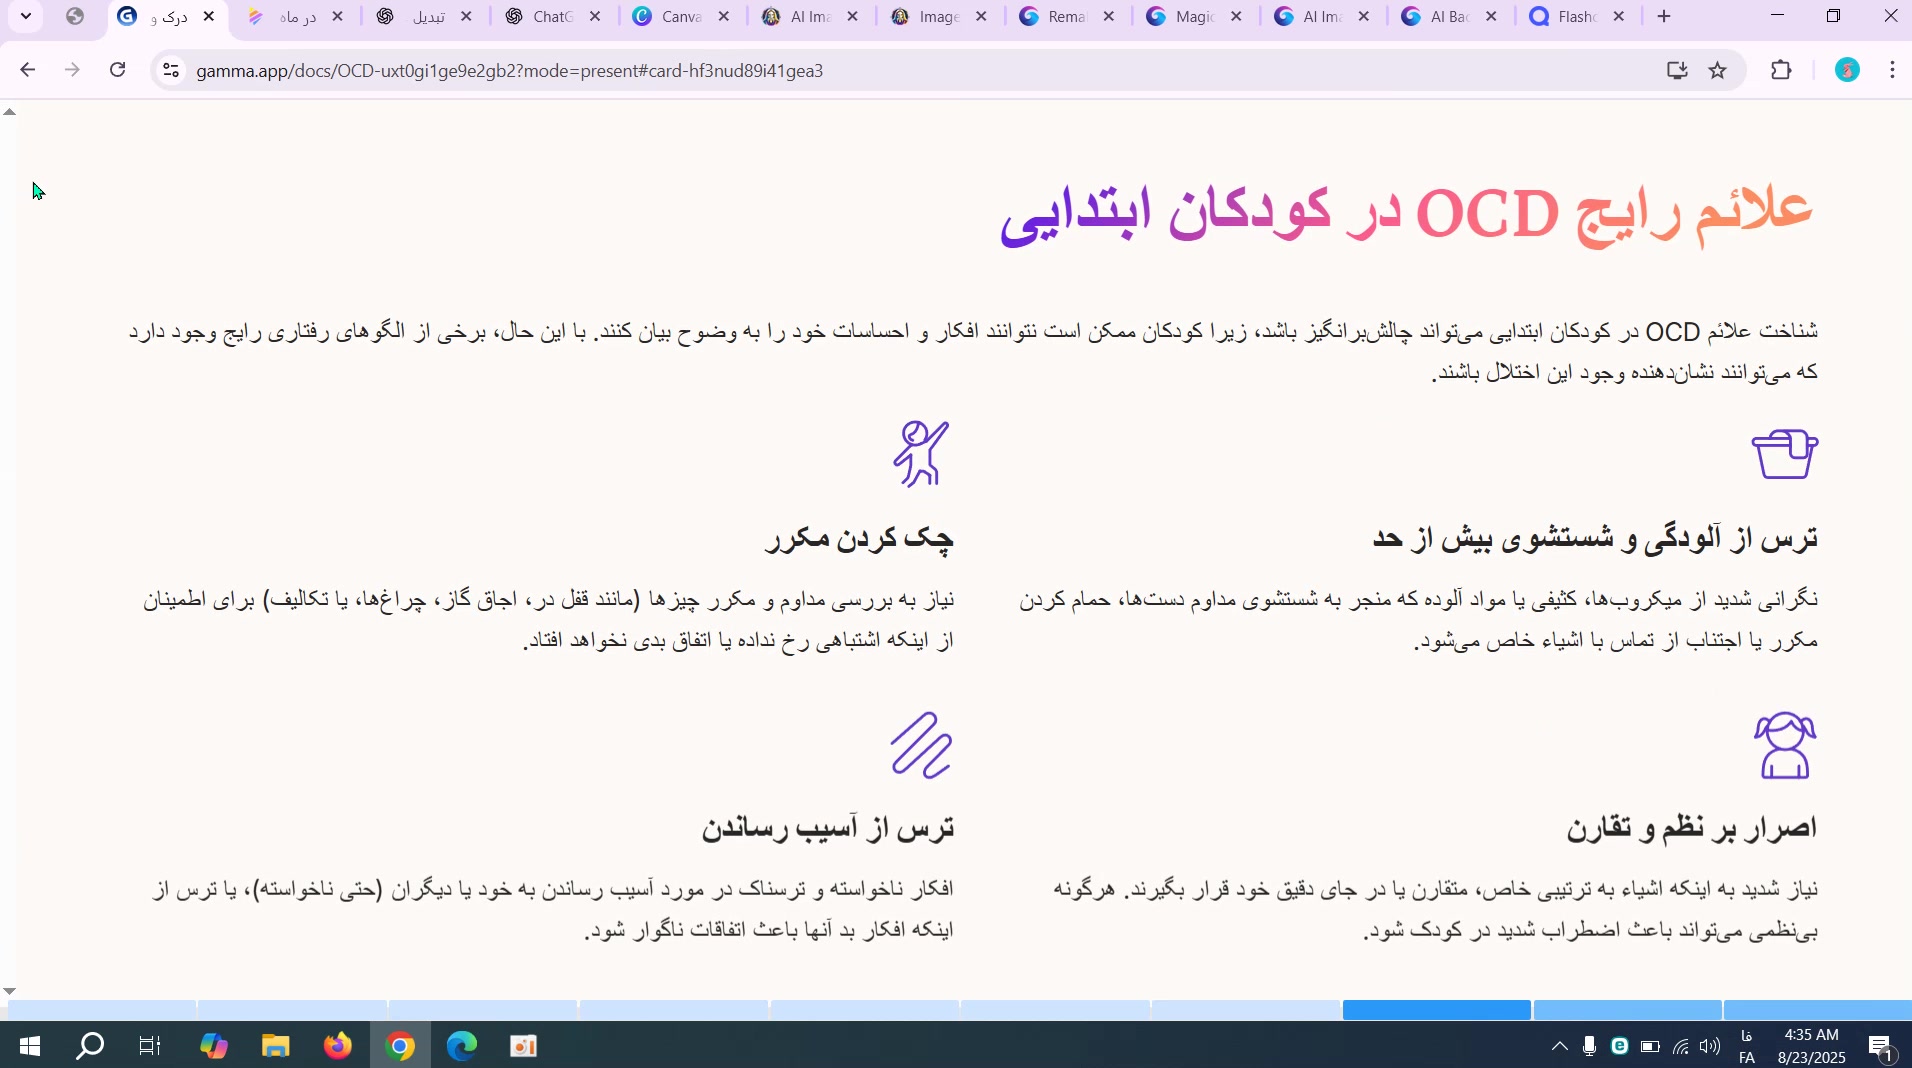Viewport: 1912px width, 1068px height.
Task: Open Task View on the taskbar
Action: tap(150, 1047)
